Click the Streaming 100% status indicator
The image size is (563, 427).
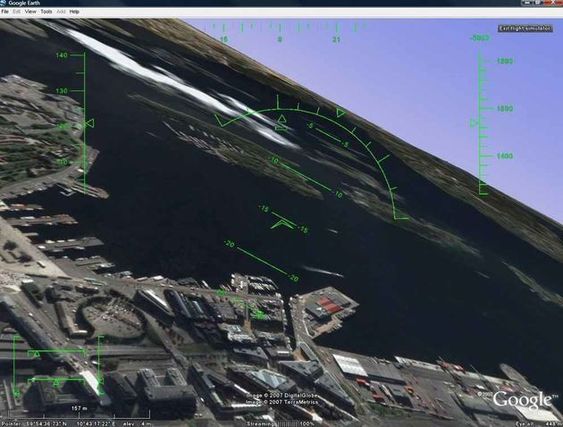tap(281, 424)
